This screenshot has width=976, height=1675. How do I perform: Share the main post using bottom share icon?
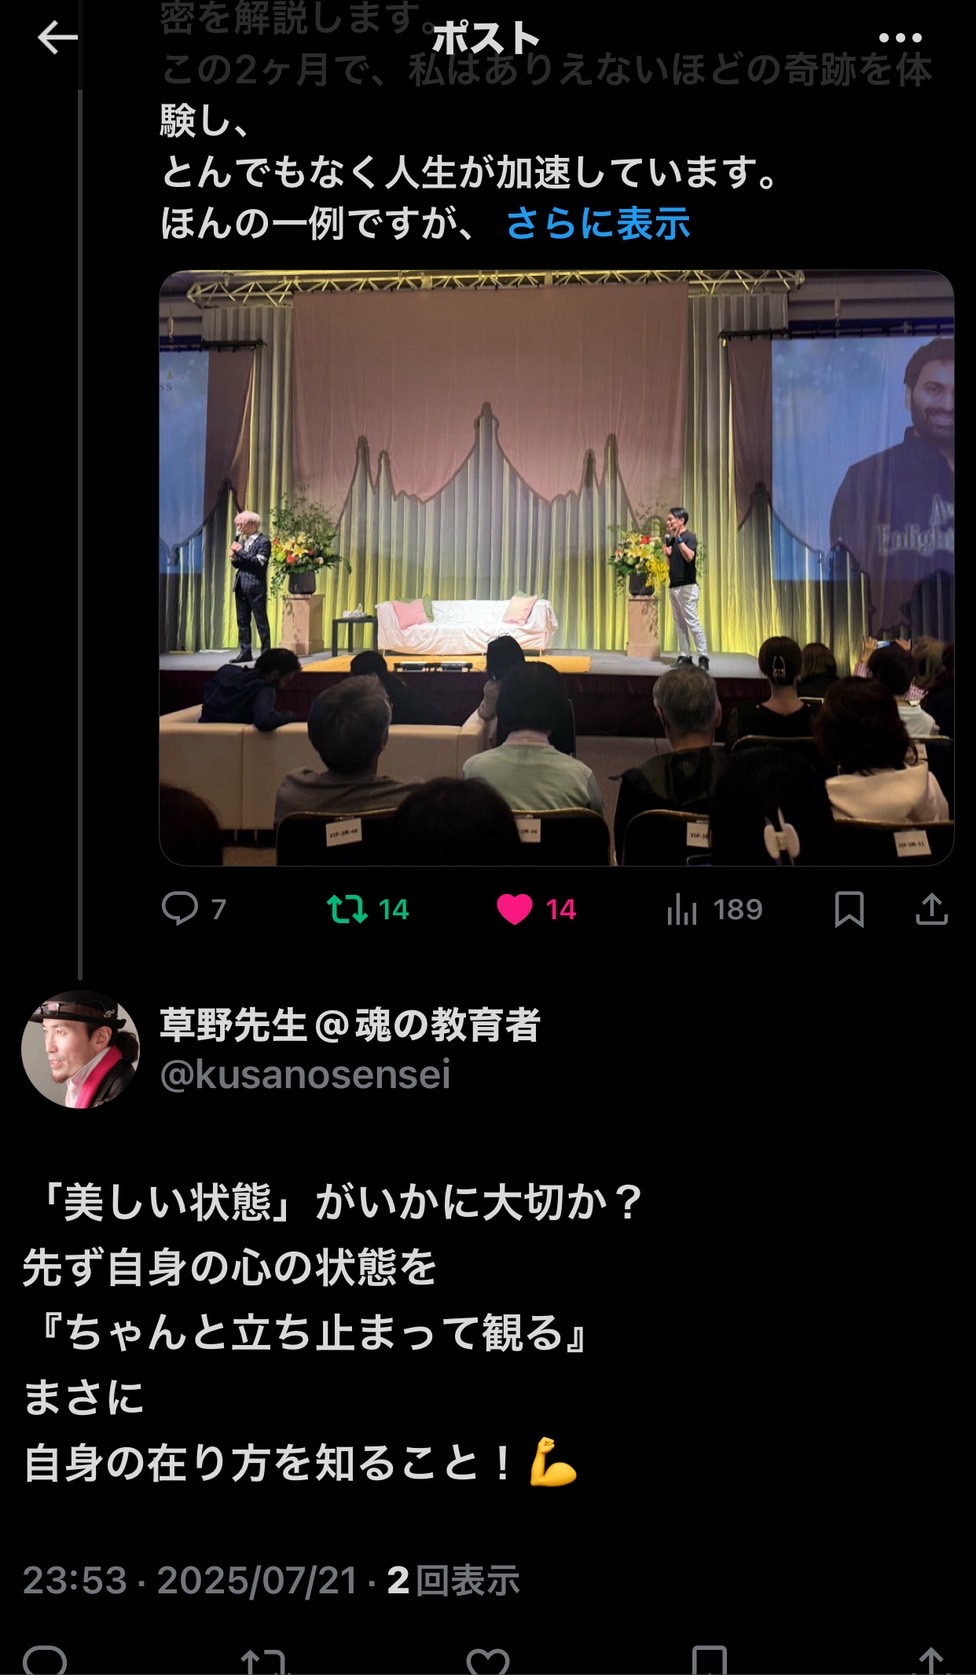point(931,1662)
